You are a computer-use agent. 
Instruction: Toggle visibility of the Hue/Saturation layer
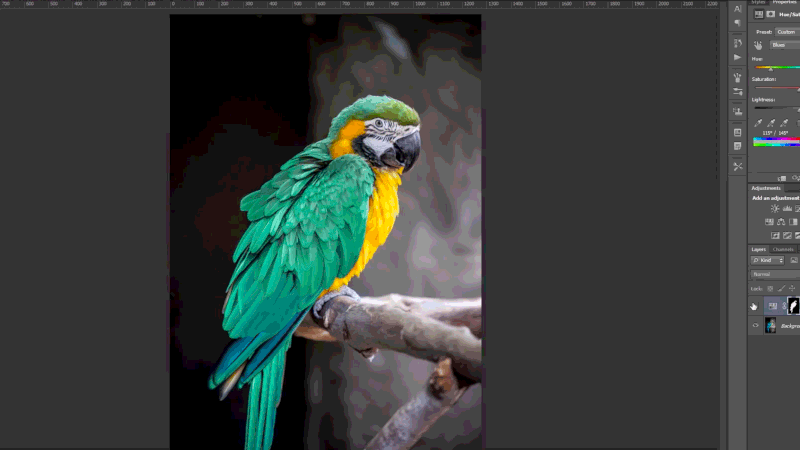pos(754,306)
